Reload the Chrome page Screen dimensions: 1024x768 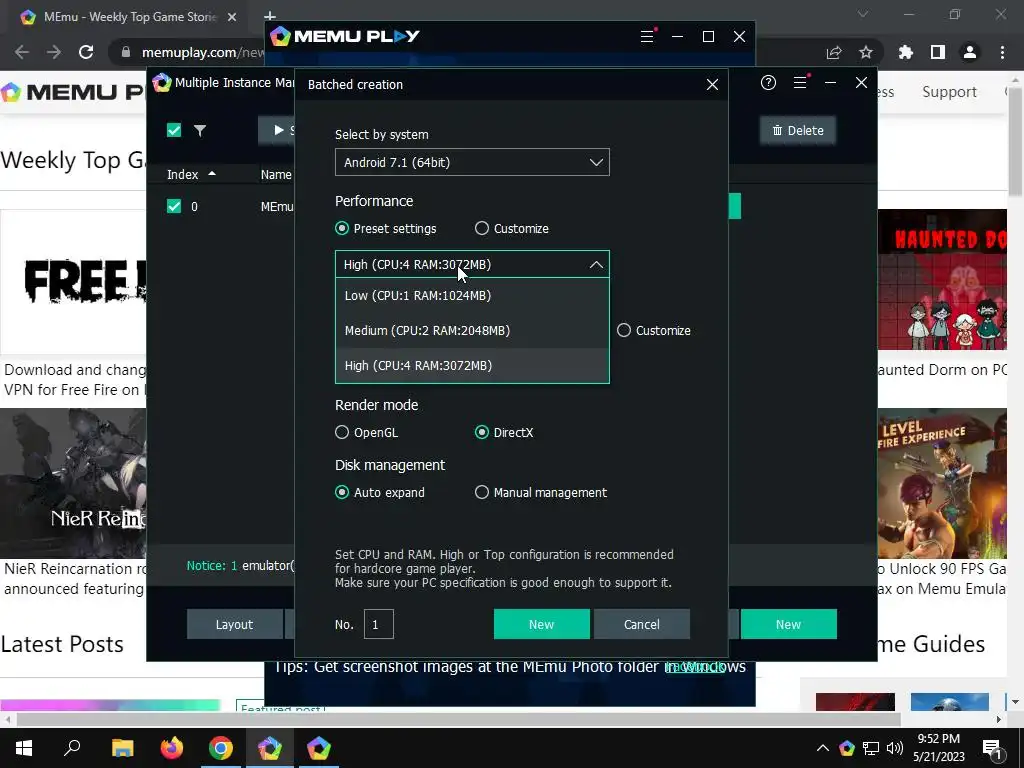(x=86, y=52)
